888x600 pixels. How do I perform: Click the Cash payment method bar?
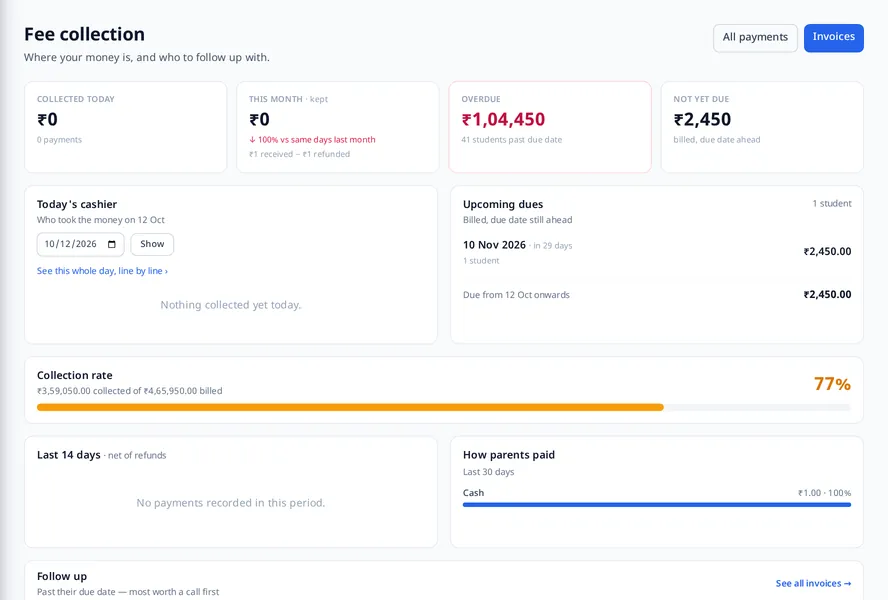[657, 504]
